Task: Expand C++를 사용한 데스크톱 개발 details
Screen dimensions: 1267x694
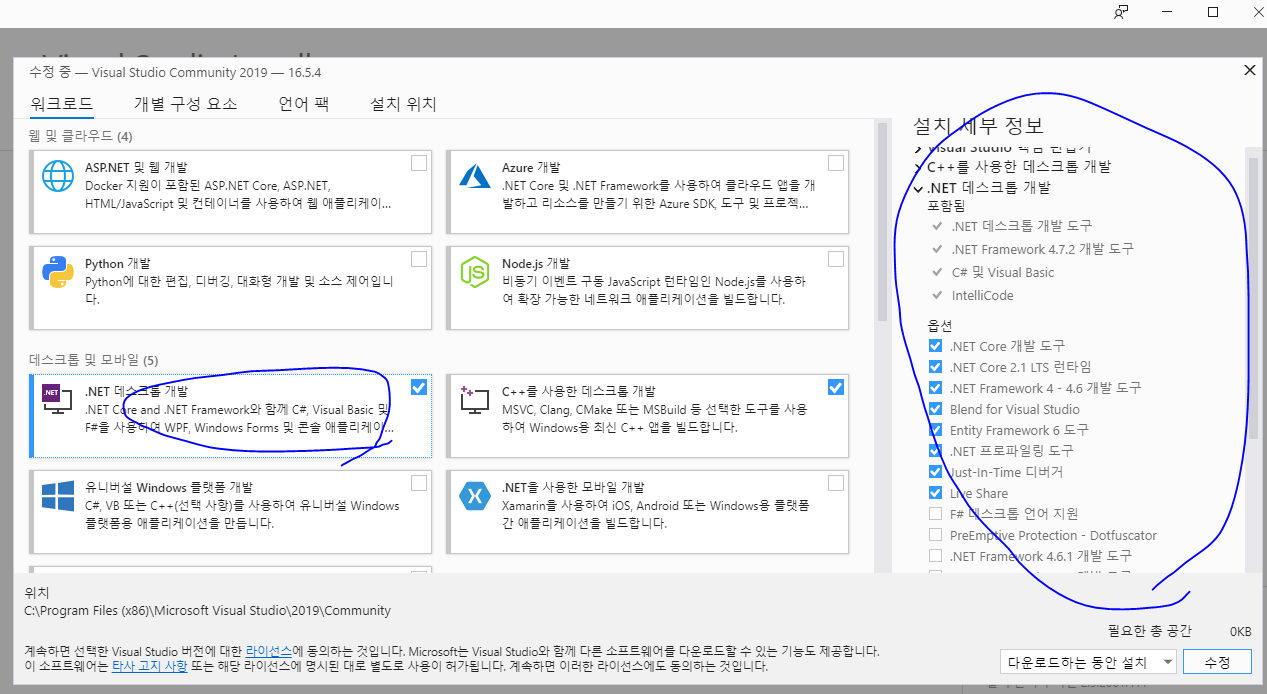Action: click(918, 167)
